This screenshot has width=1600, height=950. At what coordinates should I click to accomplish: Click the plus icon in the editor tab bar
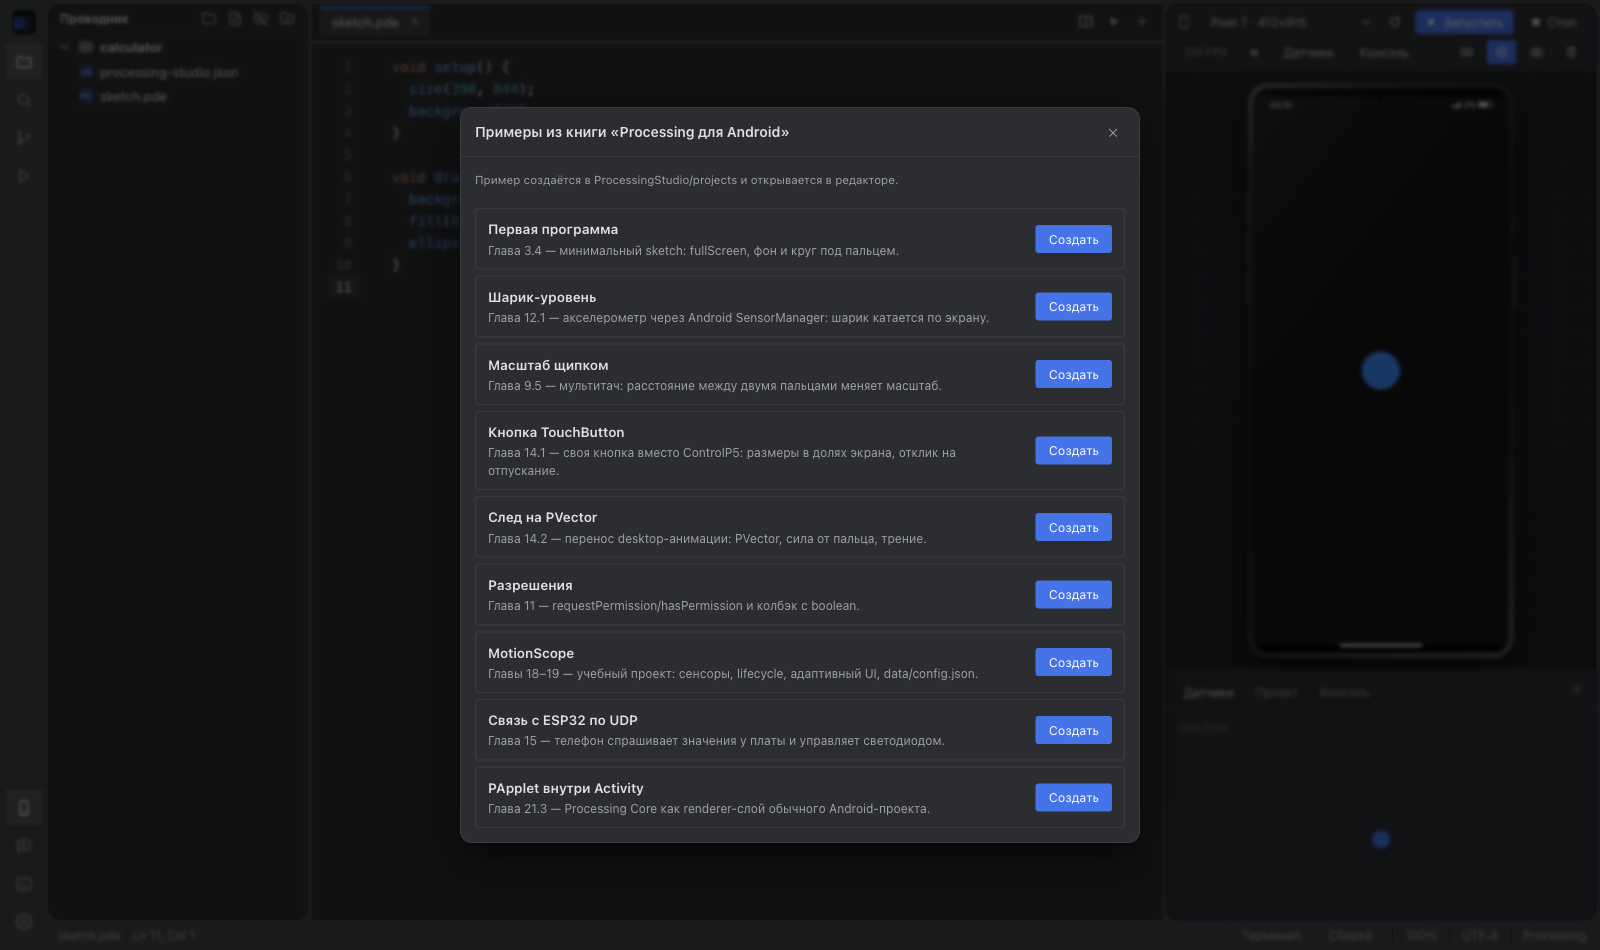tap(1141, 21)
